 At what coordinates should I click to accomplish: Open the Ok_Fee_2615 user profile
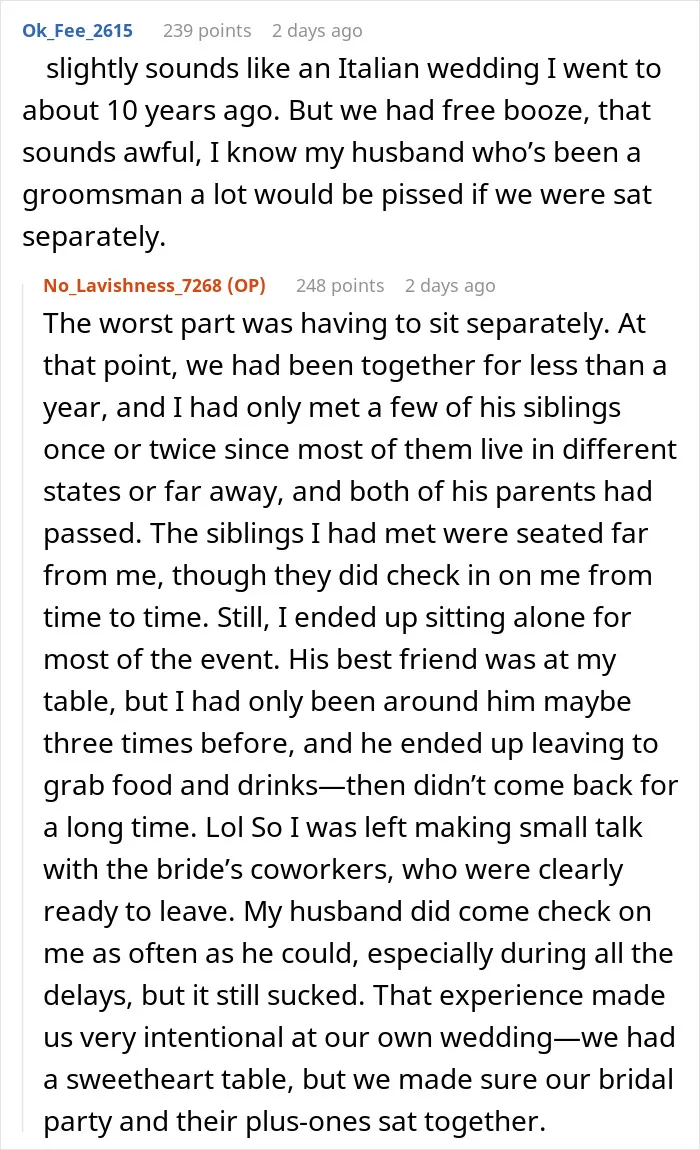pyautogui.click(x=77, y=31)
